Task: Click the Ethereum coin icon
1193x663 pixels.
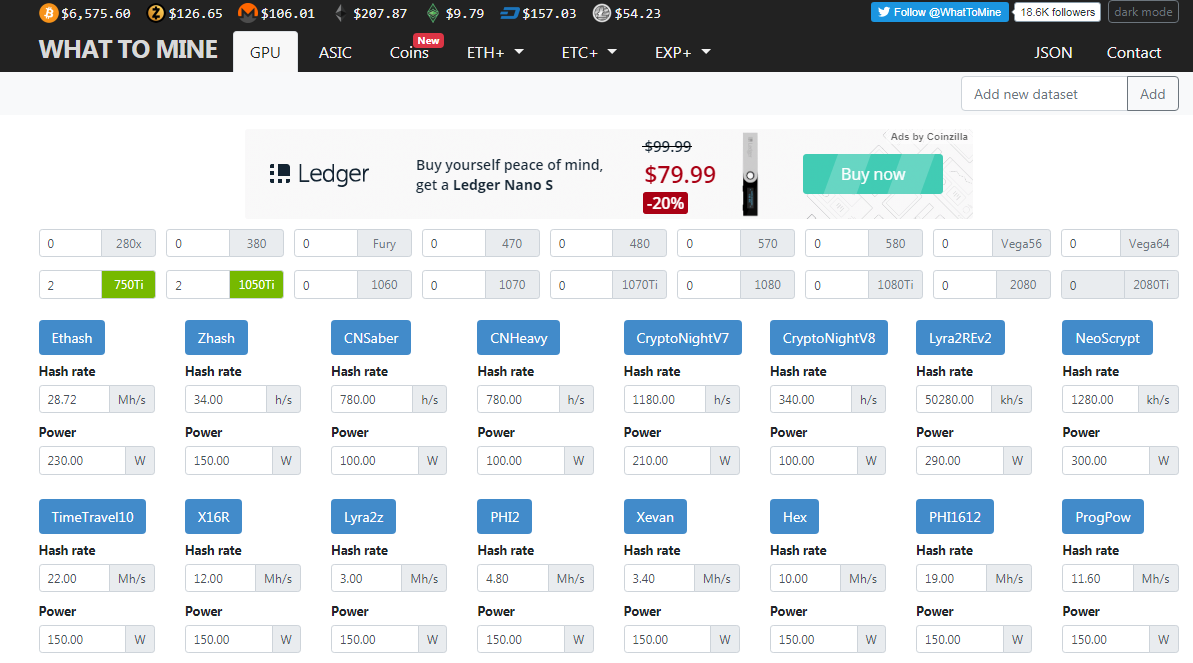Action: 340,13
